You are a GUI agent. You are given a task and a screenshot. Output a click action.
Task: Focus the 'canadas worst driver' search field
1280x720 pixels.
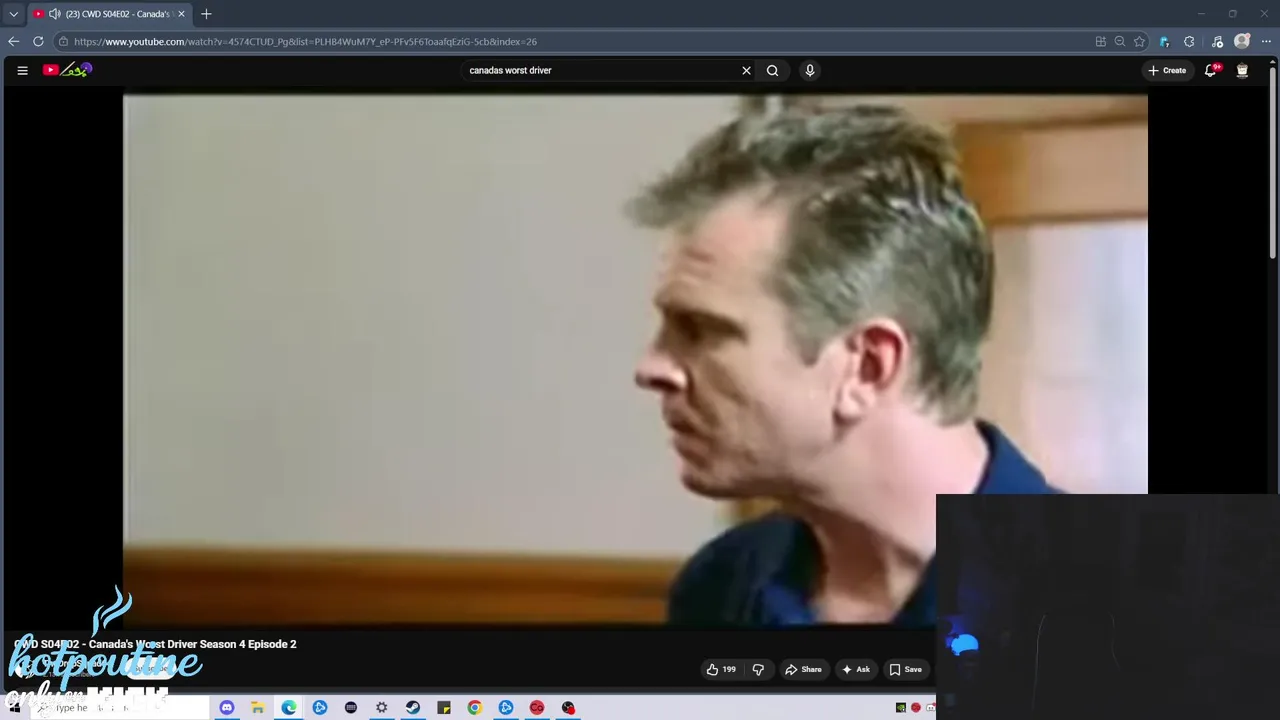pyautogui.click(x=600, y=70)
